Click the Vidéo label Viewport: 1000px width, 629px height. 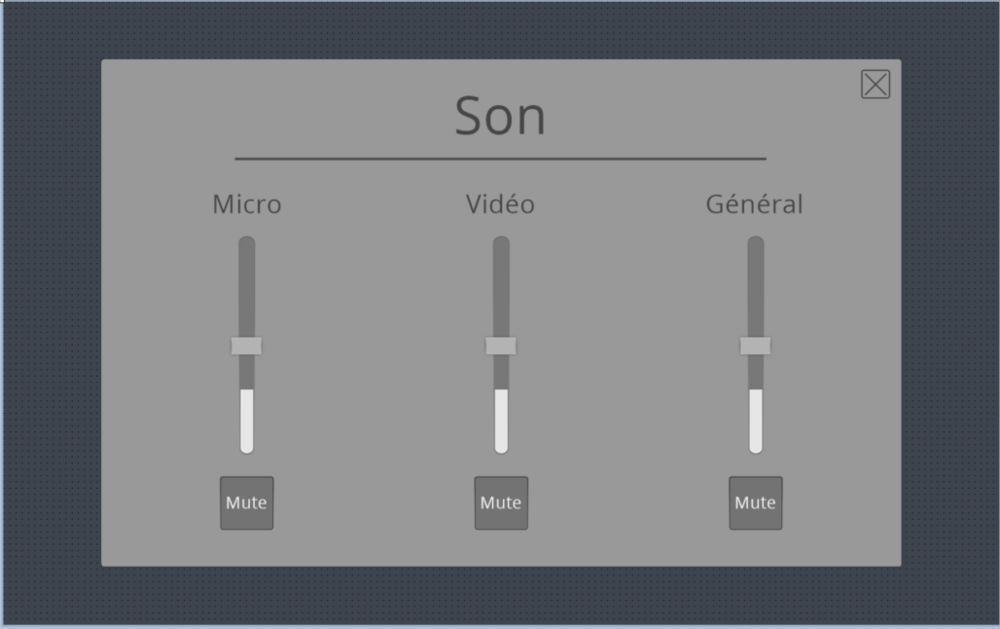(x=500, y=205)
